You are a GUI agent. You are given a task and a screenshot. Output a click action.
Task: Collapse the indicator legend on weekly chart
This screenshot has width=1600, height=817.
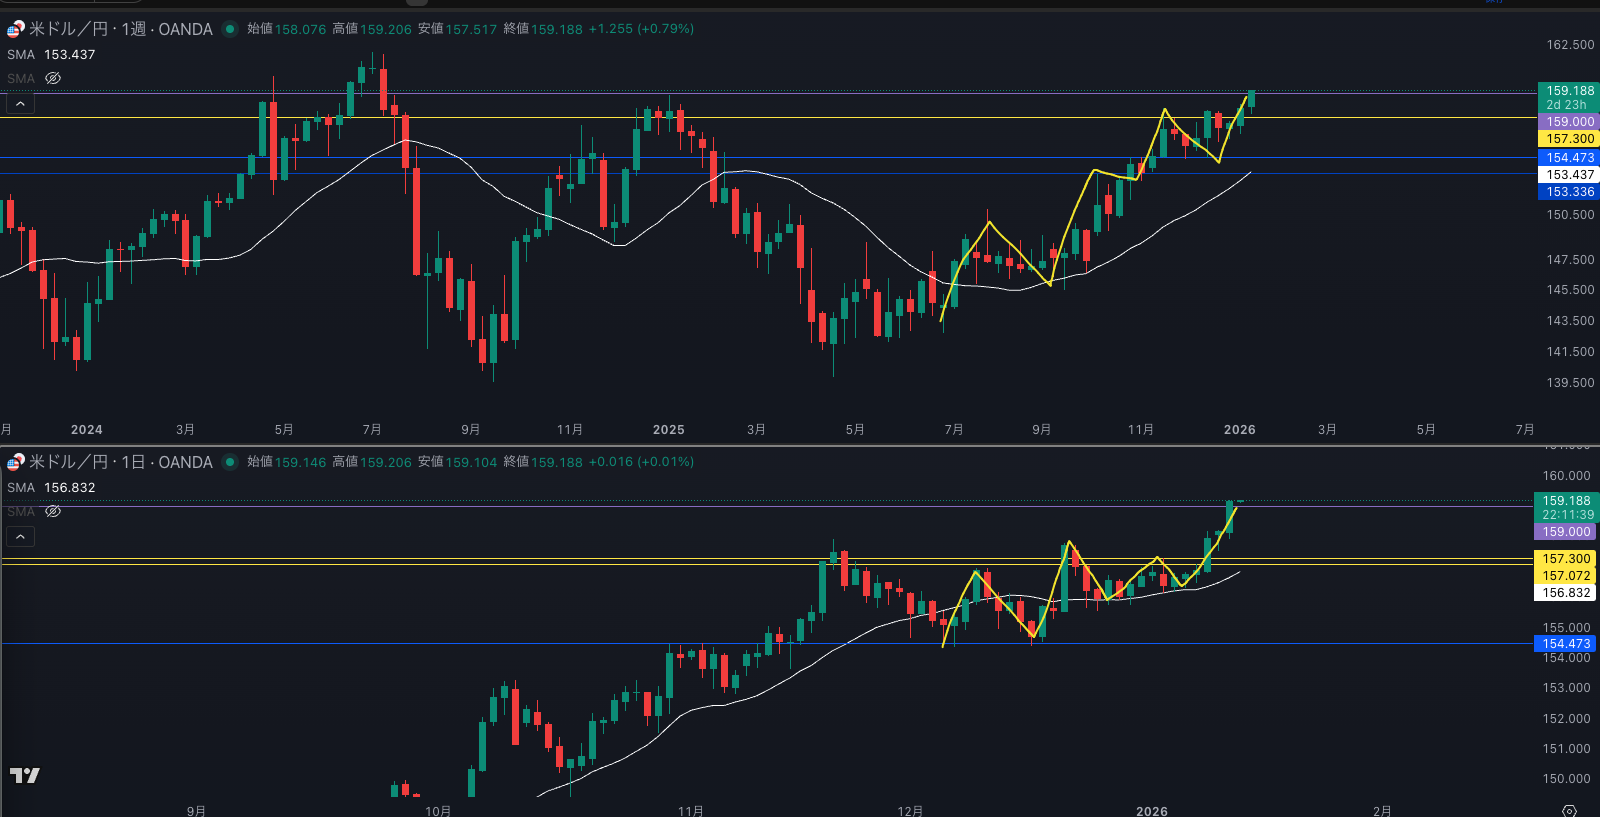(x=20, y=103)
